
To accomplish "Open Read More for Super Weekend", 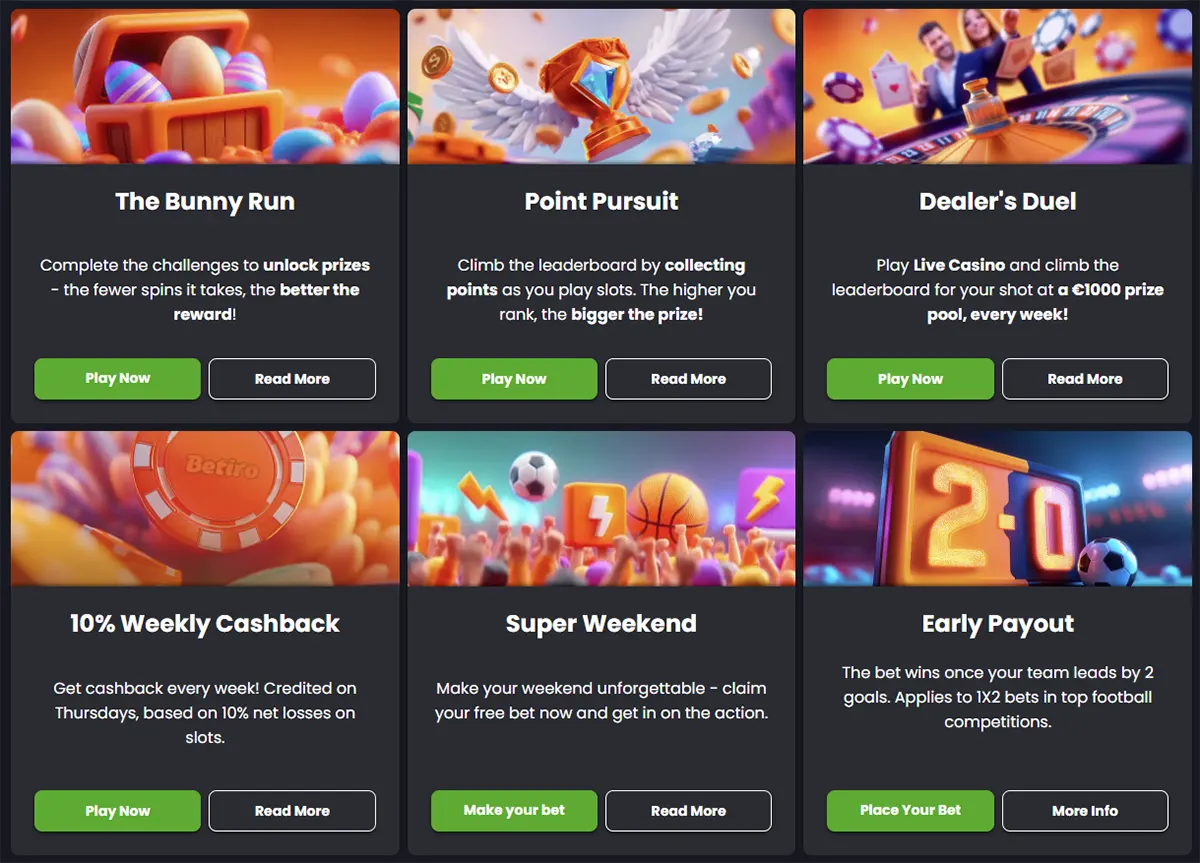I will [x=688, y=811].
